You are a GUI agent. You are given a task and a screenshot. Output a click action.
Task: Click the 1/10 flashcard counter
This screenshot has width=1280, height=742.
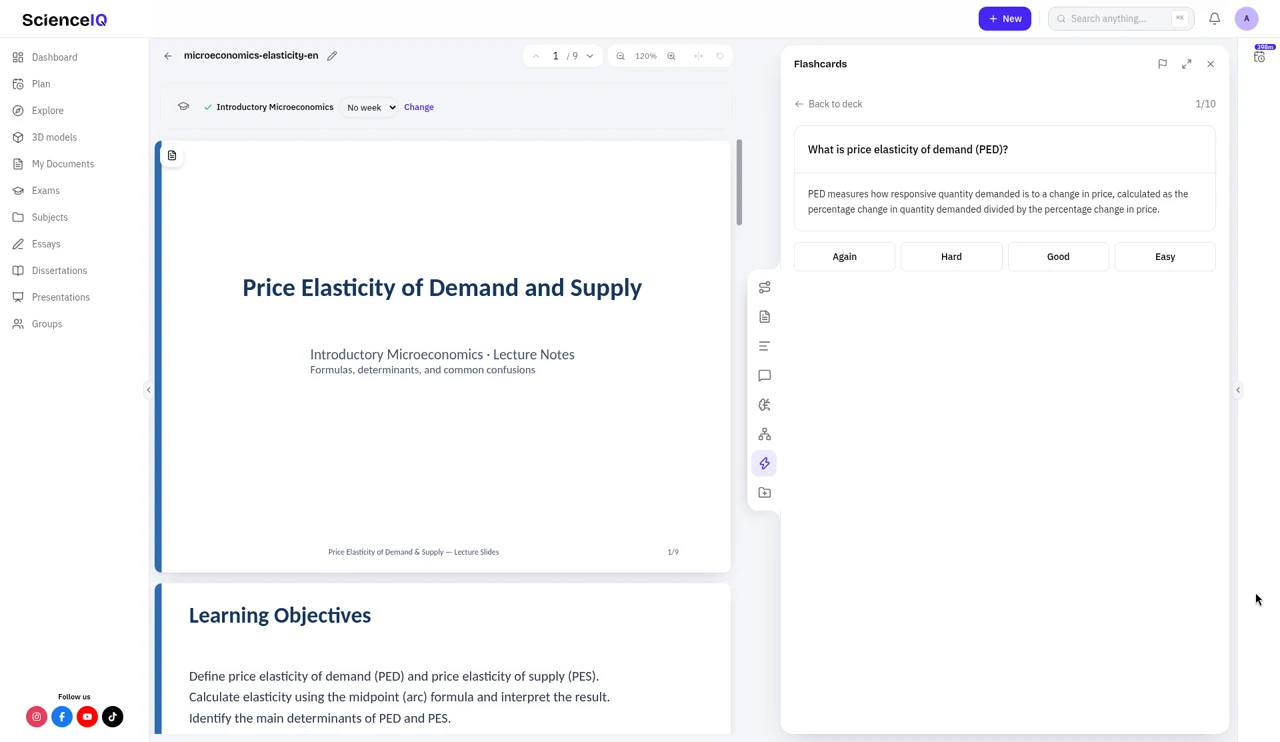1205,104
